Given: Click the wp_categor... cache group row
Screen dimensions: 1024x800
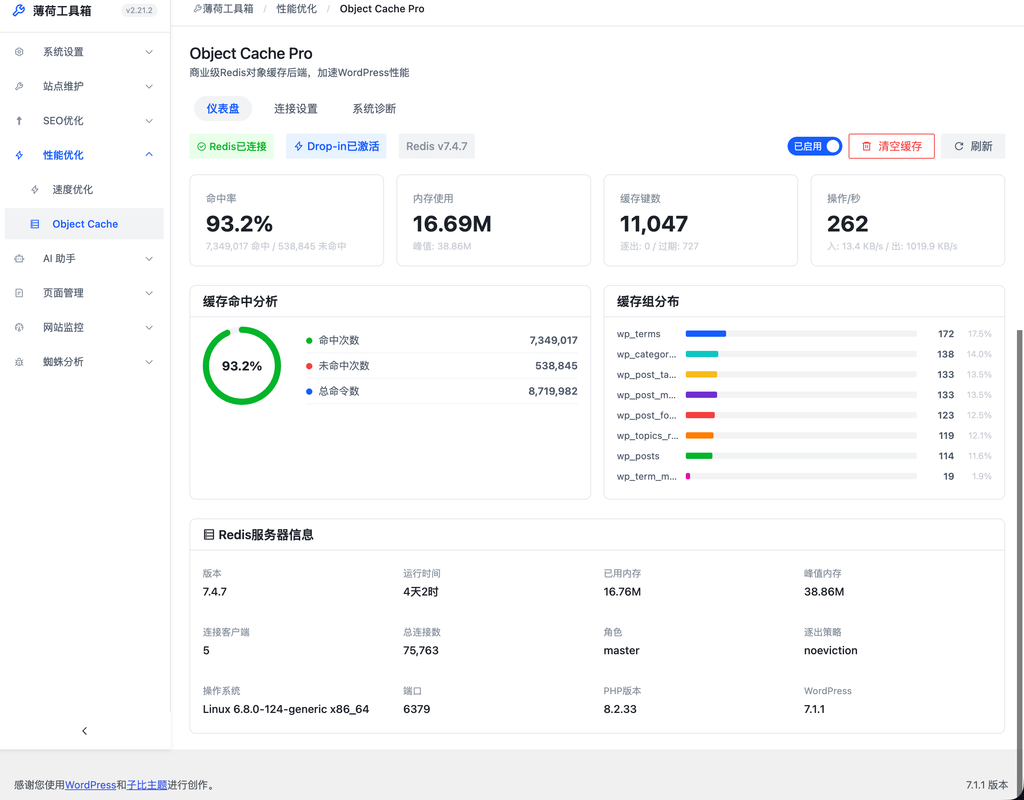Looking at the screenshot, I should point(804,354).
